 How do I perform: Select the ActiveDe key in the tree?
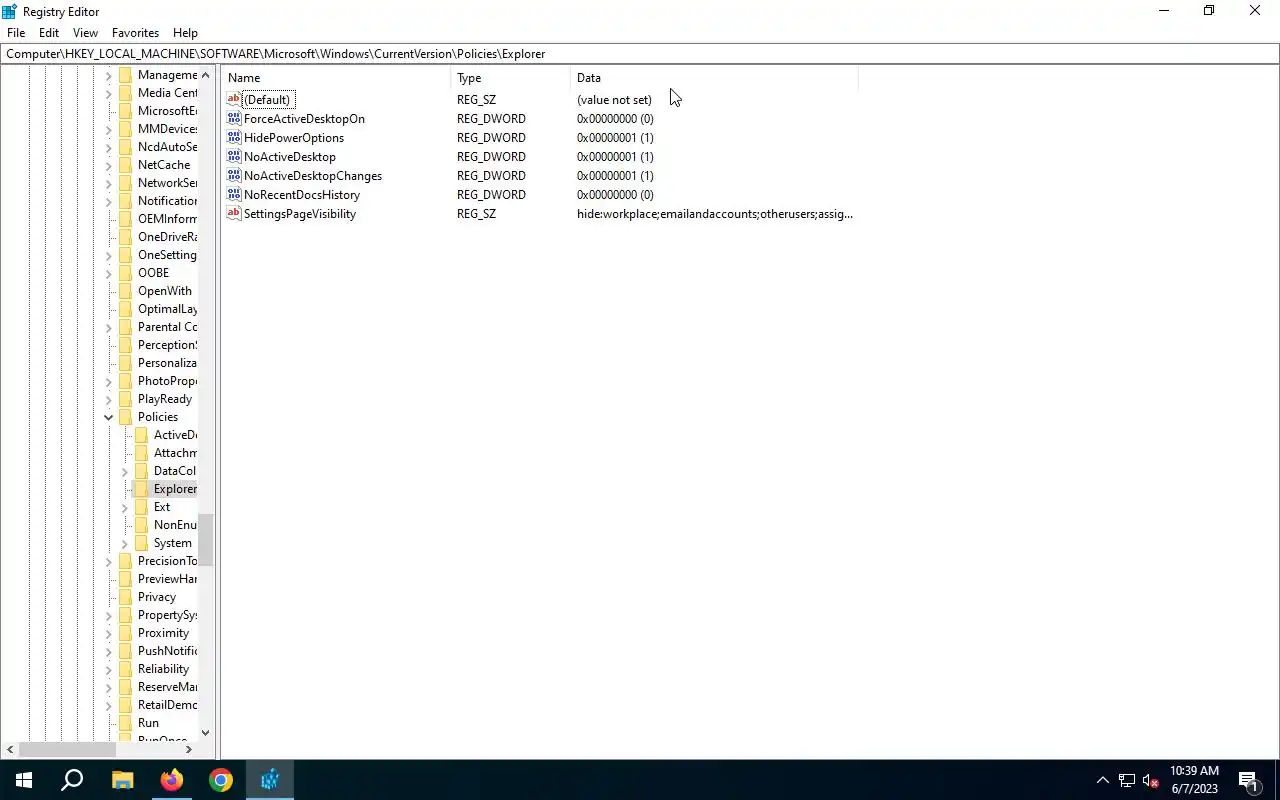(175, 435)
